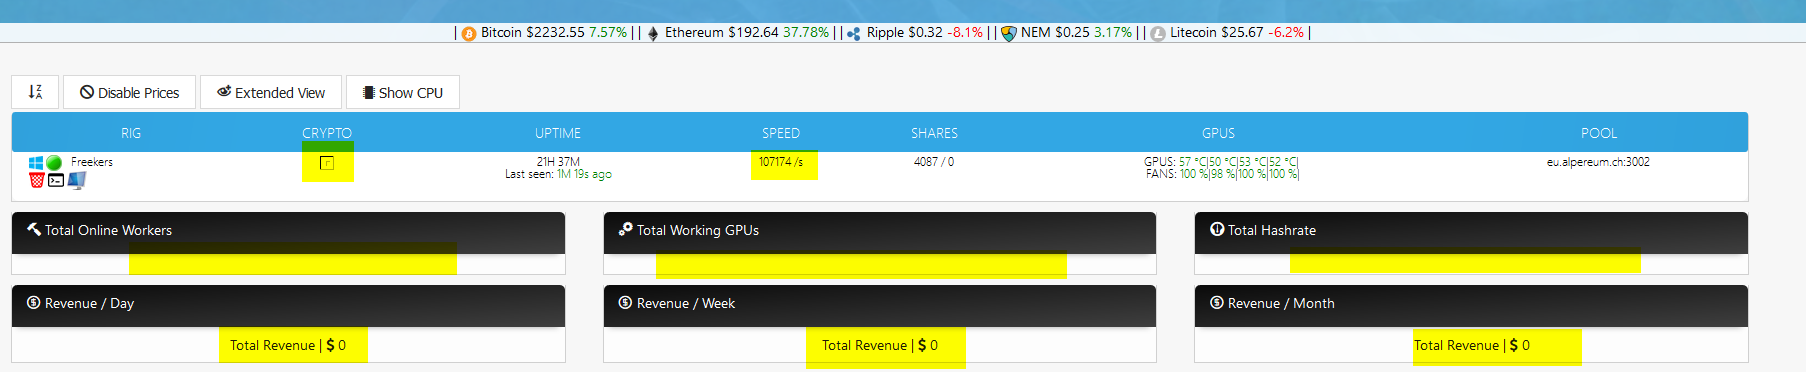The height and width of the screenshot is (372, 1806).
Task: Click the small crypto box in CRYPTO column
Action: point(327,163)
